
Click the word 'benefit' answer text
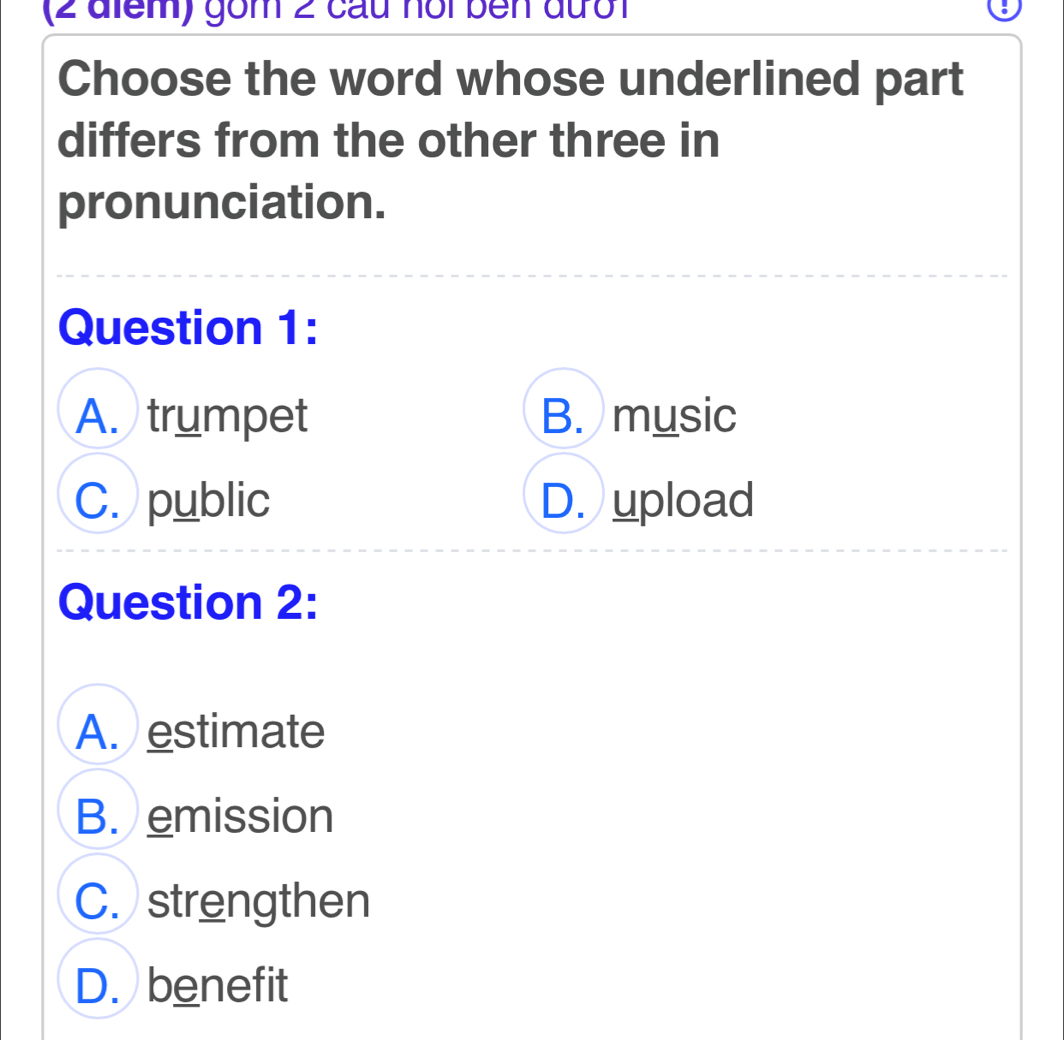click(218, 986)
